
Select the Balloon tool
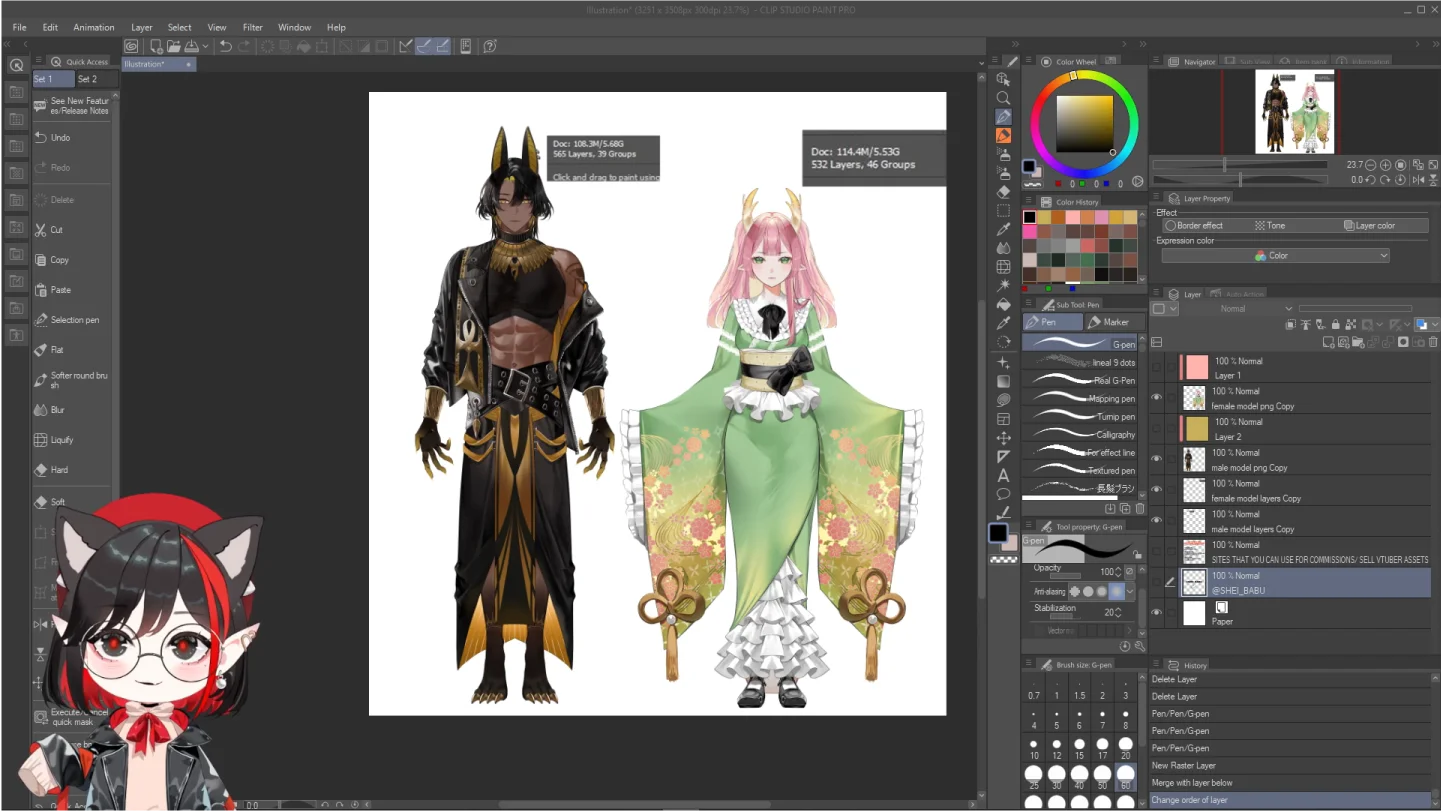tap(1003, 494)
